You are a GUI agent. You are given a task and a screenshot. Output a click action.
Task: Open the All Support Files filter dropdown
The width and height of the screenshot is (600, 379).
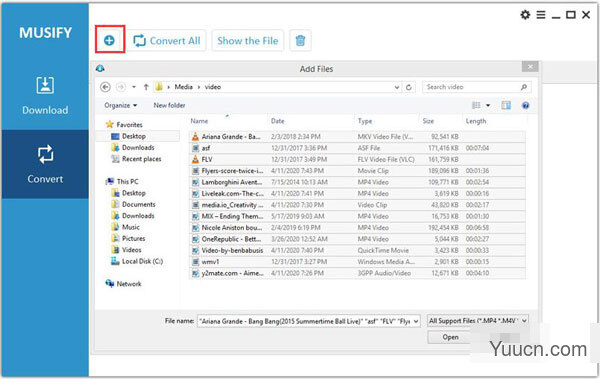pyautogui.click(x=478, y=321)
